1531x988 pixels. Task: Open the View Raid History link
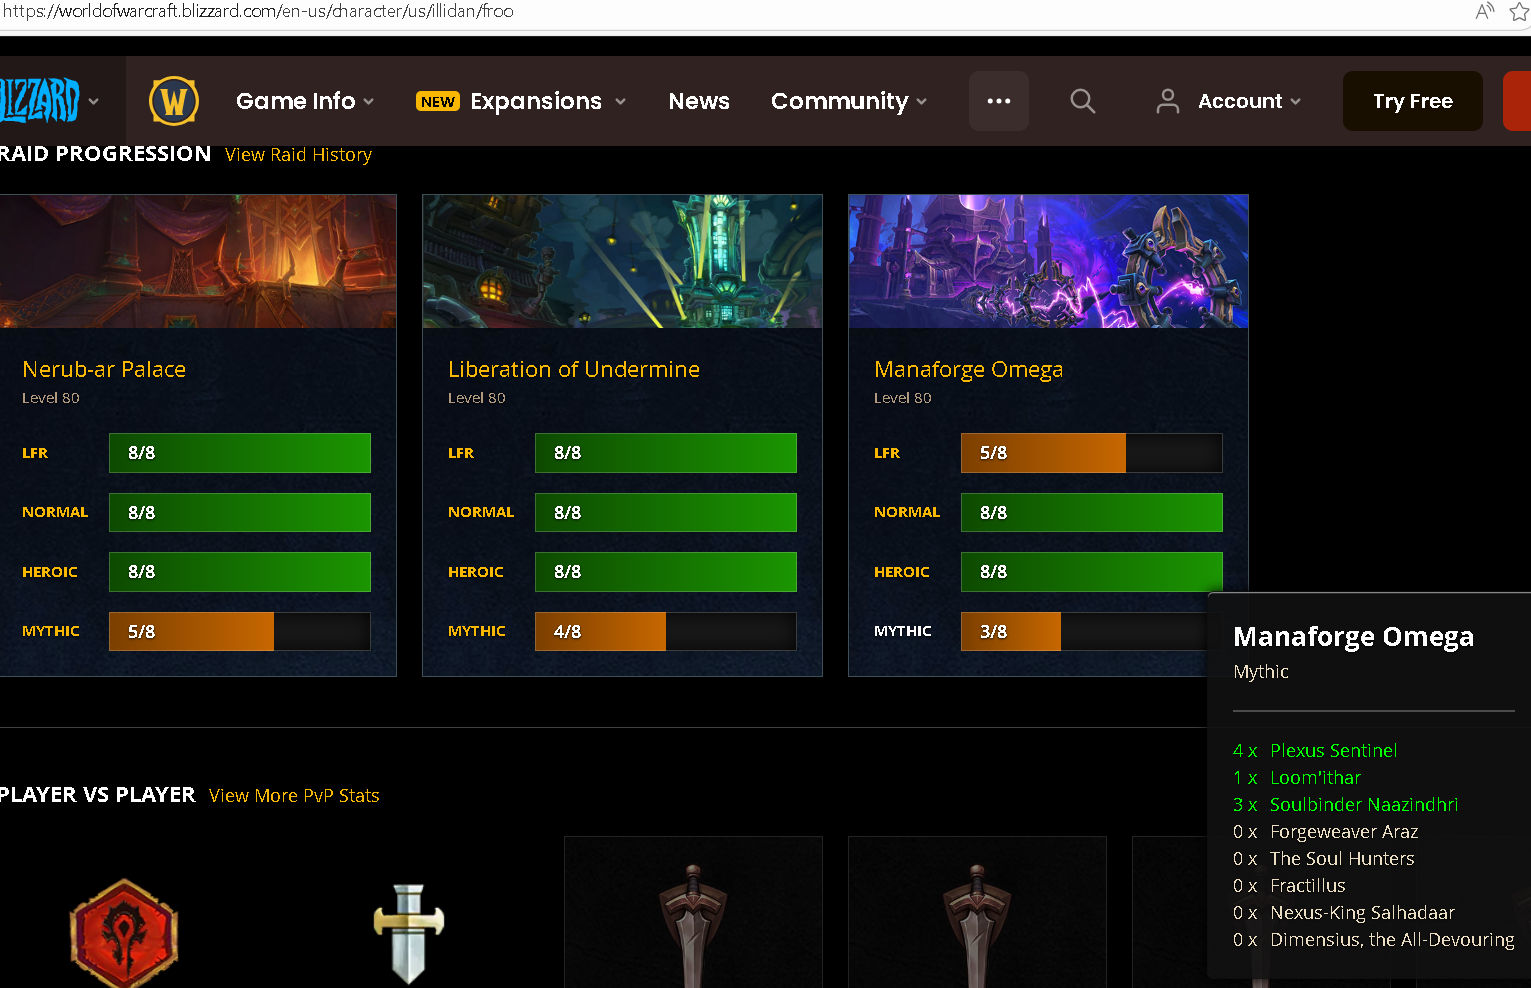pos(298,155)
